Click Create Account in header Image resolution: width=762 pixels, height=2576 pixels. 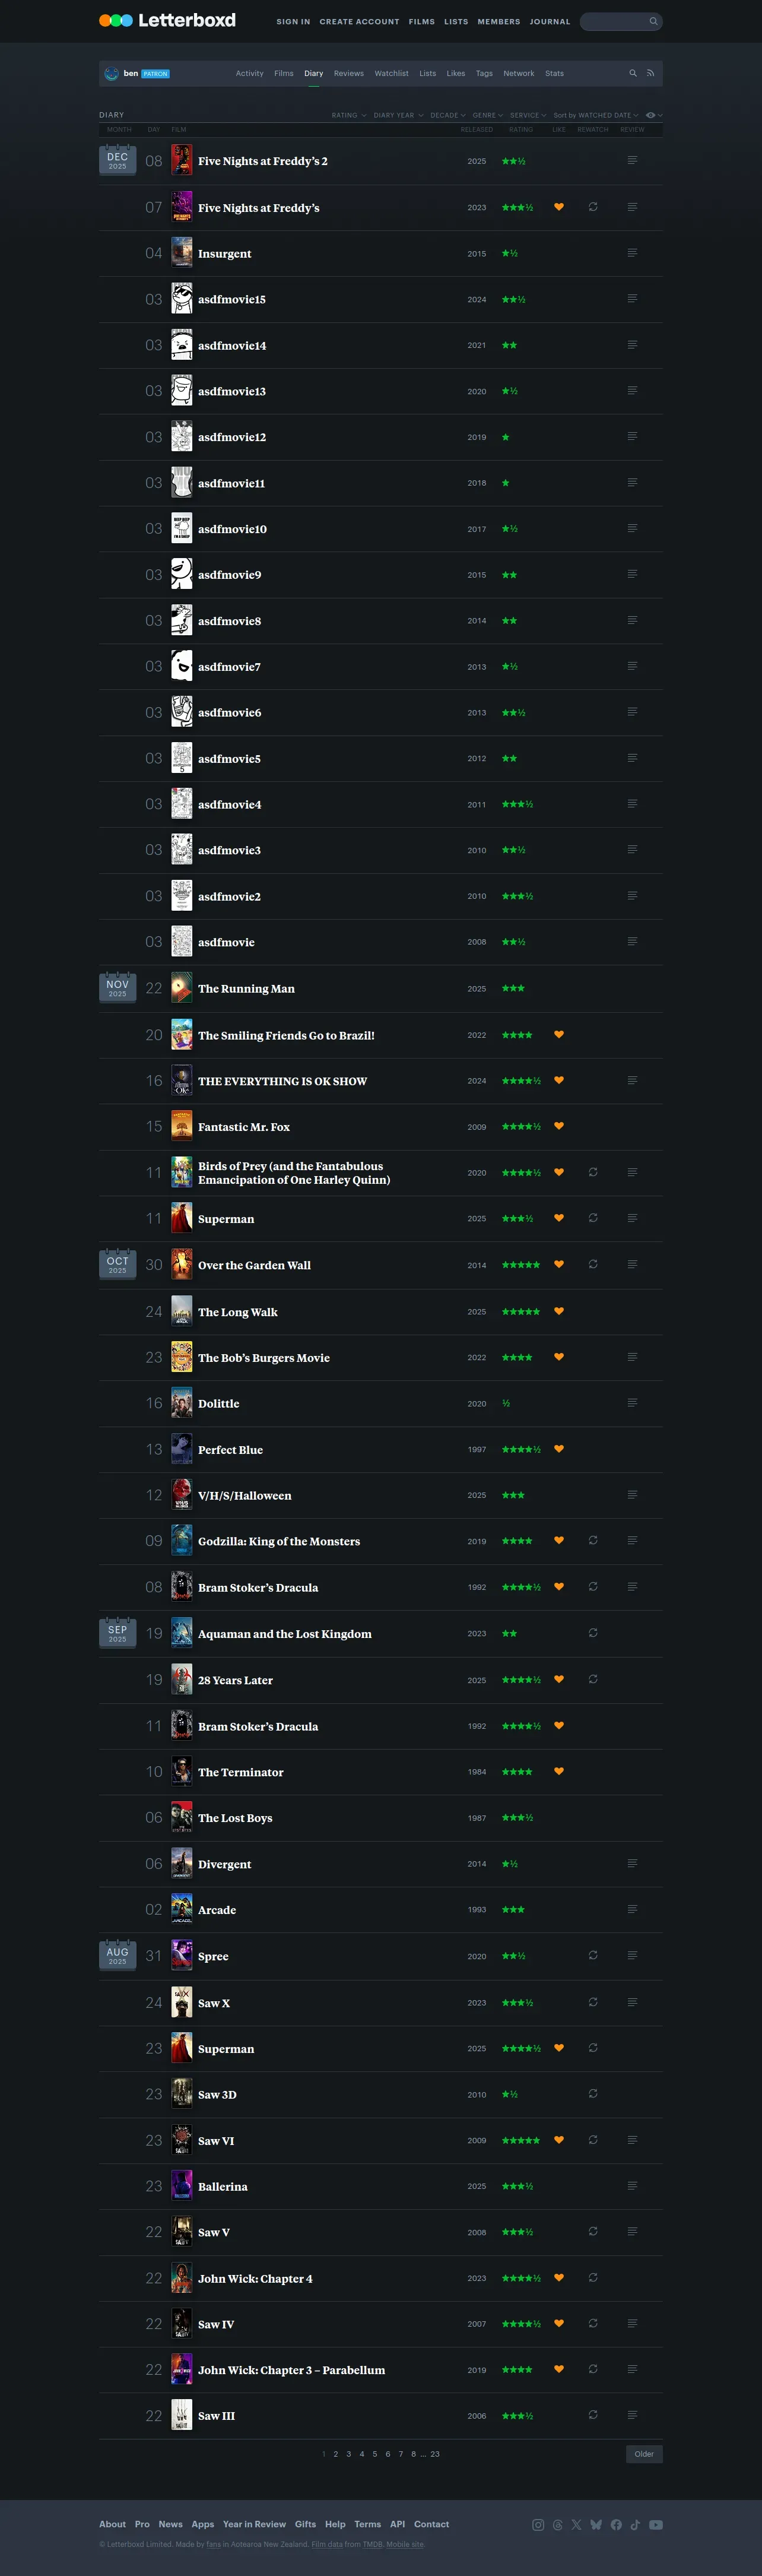359,21
